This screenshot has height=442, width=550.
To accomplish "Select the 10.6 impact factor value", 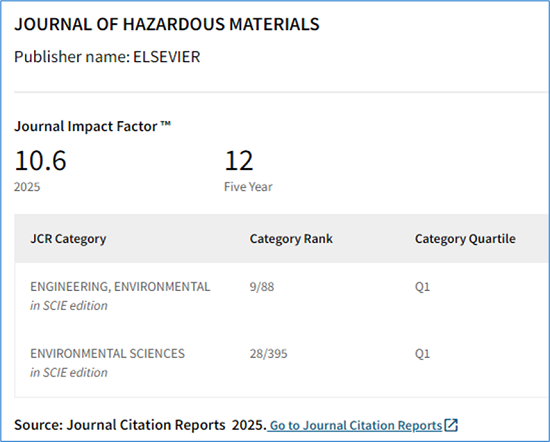I will [x=40, y=161].
